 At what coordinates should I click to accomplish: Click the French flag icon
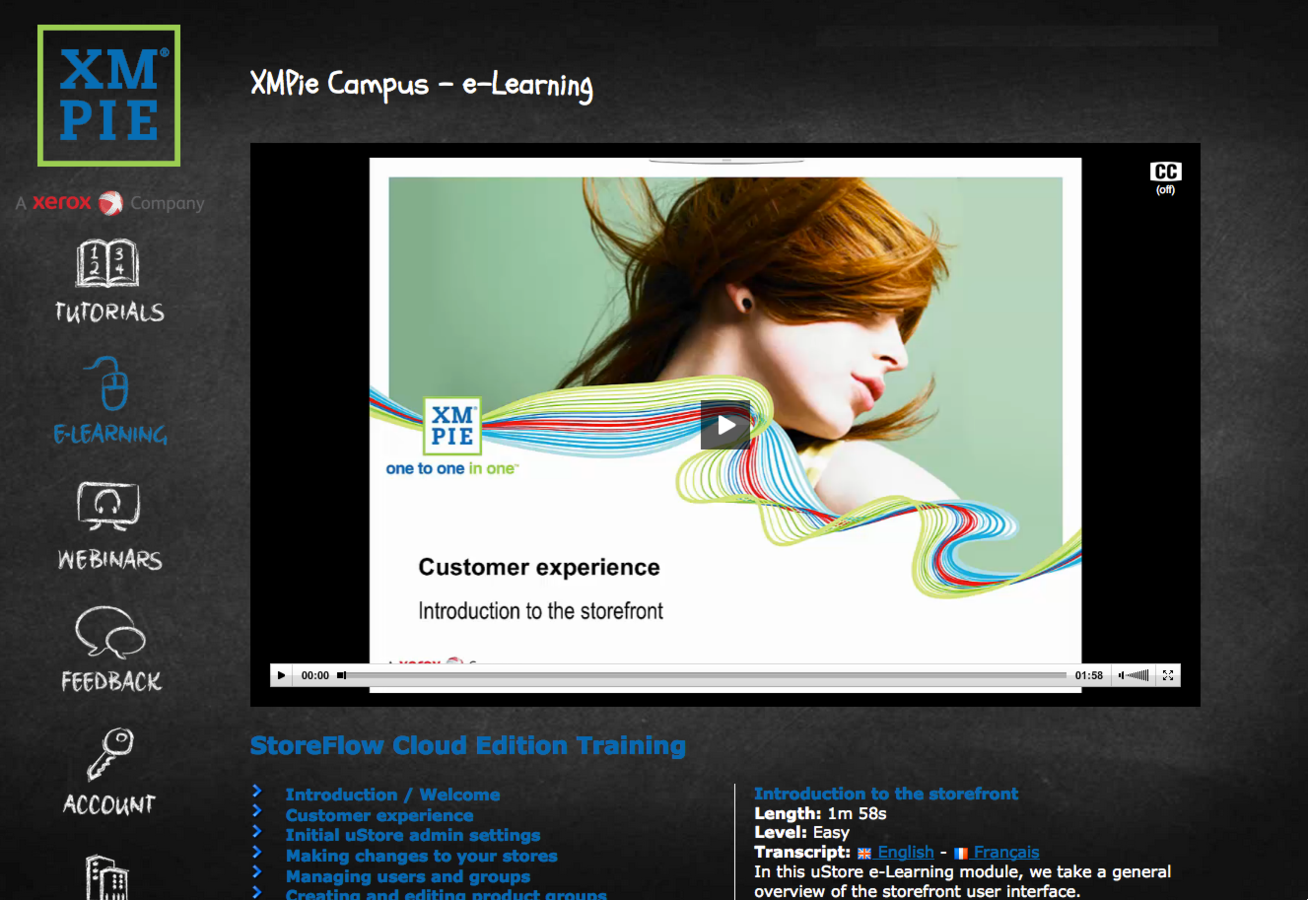pyautogui.click(x=960, y=853)
